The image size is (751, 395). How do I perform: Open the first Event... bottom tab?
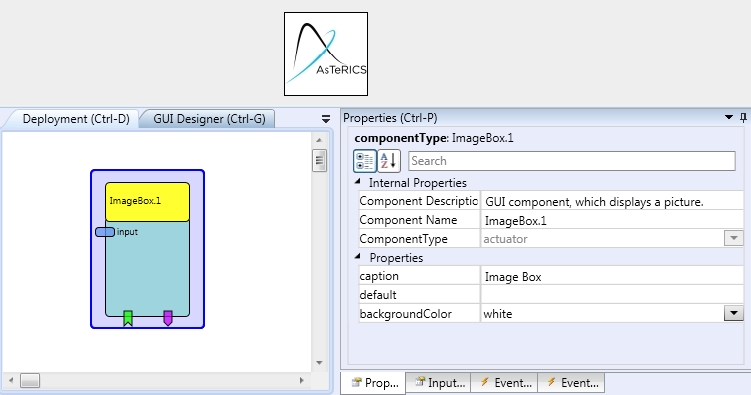coord(505,383)
